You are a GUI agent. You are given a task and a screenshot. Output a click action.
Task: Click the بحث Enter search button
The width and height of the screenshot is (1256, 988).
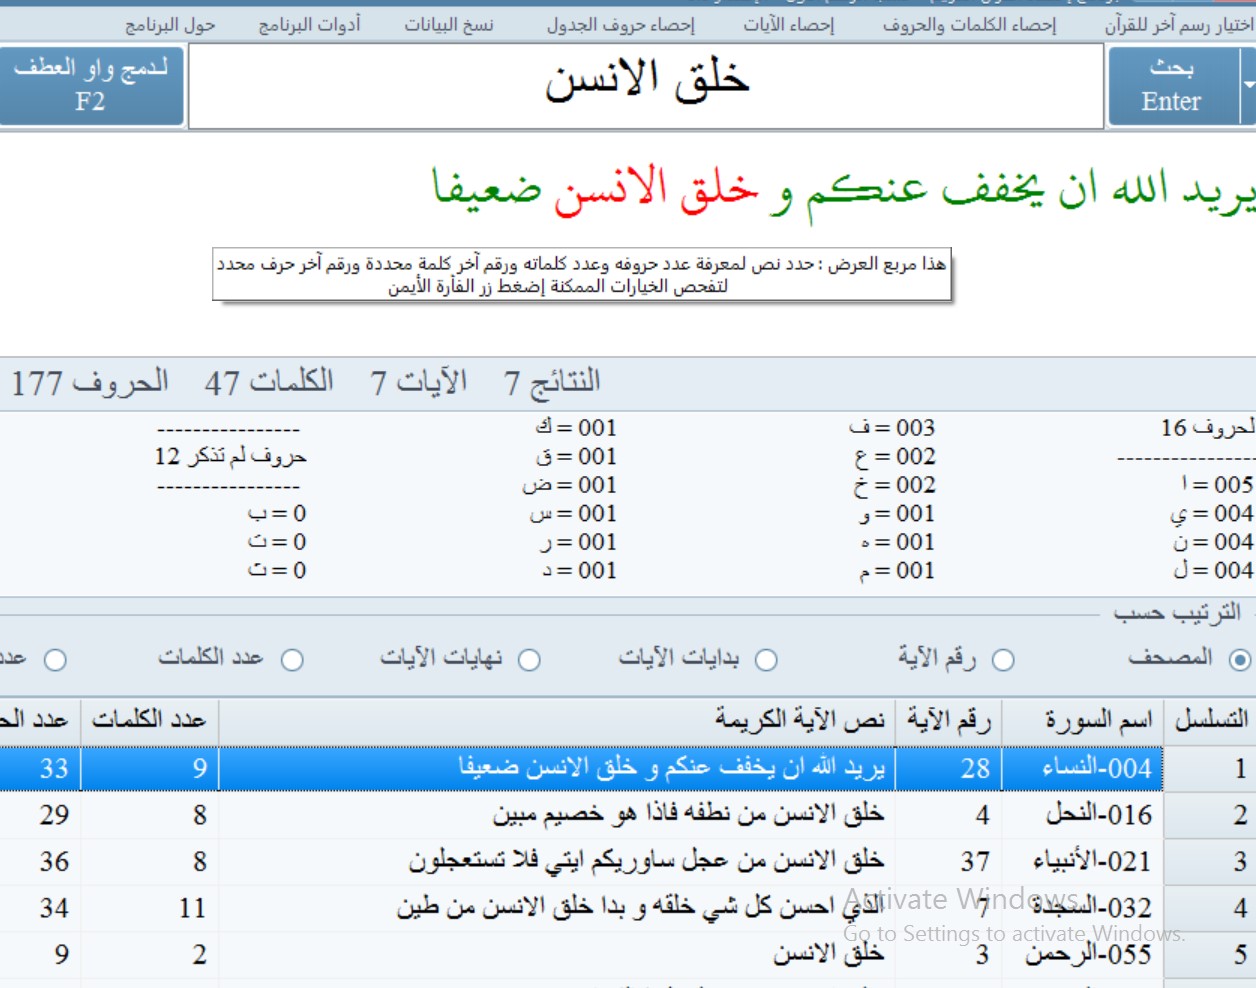[1171, 85]
